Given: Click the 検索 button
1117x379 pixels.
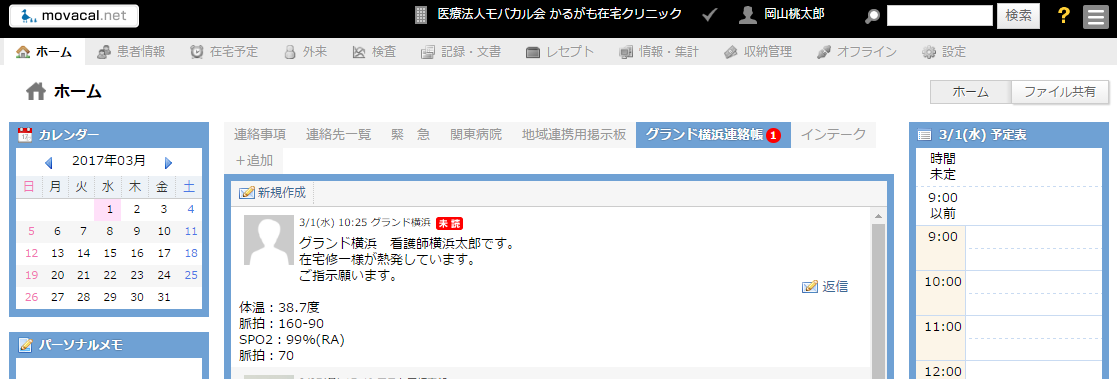Looking at the screenshot, I should click(1018, 16).
